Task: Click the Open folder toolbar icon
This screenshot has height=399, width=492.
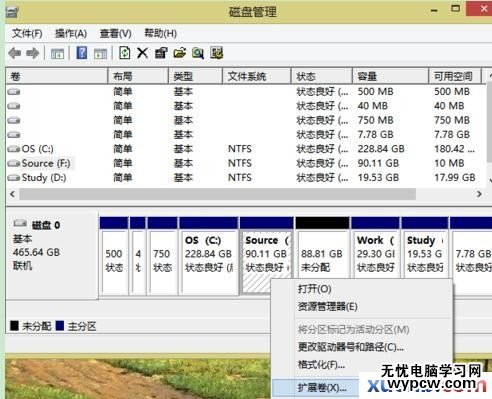Action: click(180, 53)
